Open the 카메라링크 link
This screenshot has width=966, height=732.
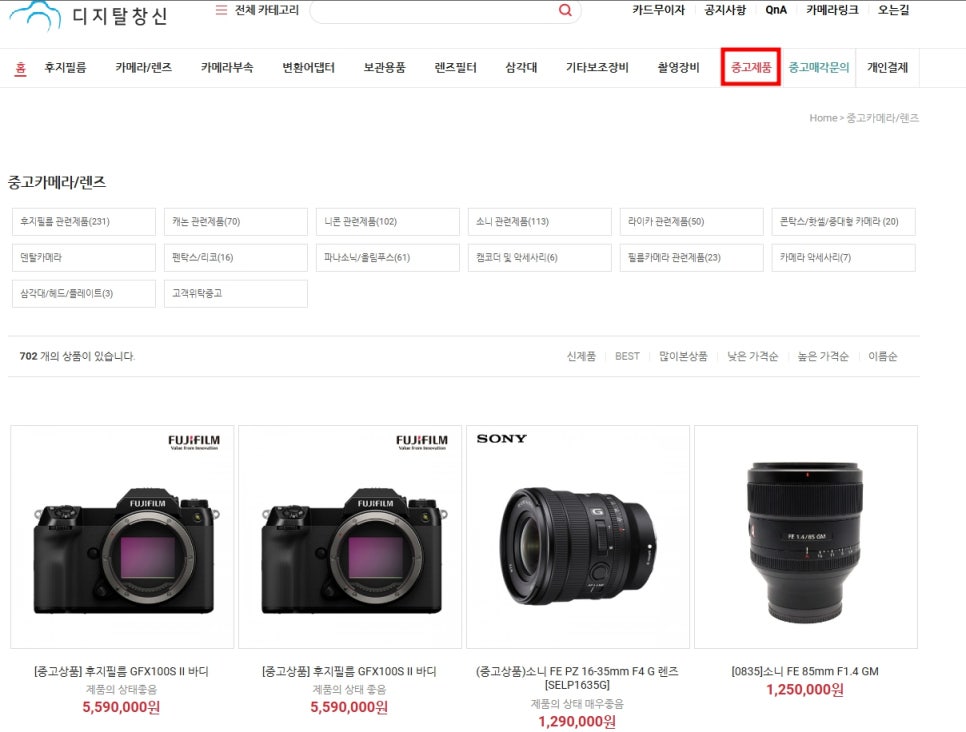click(x=832, y=10)
